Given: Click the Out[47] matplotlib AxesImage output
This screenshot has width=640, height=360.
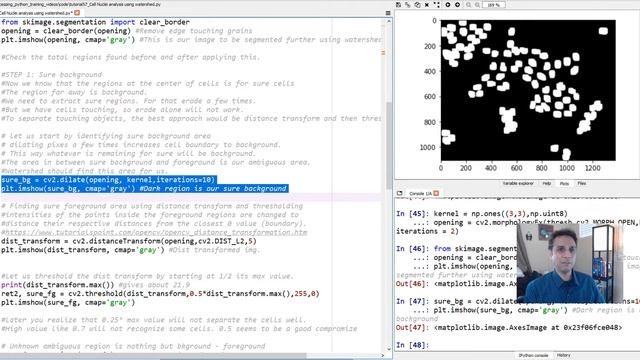Looking at the screenshot, I should point(509,327).
